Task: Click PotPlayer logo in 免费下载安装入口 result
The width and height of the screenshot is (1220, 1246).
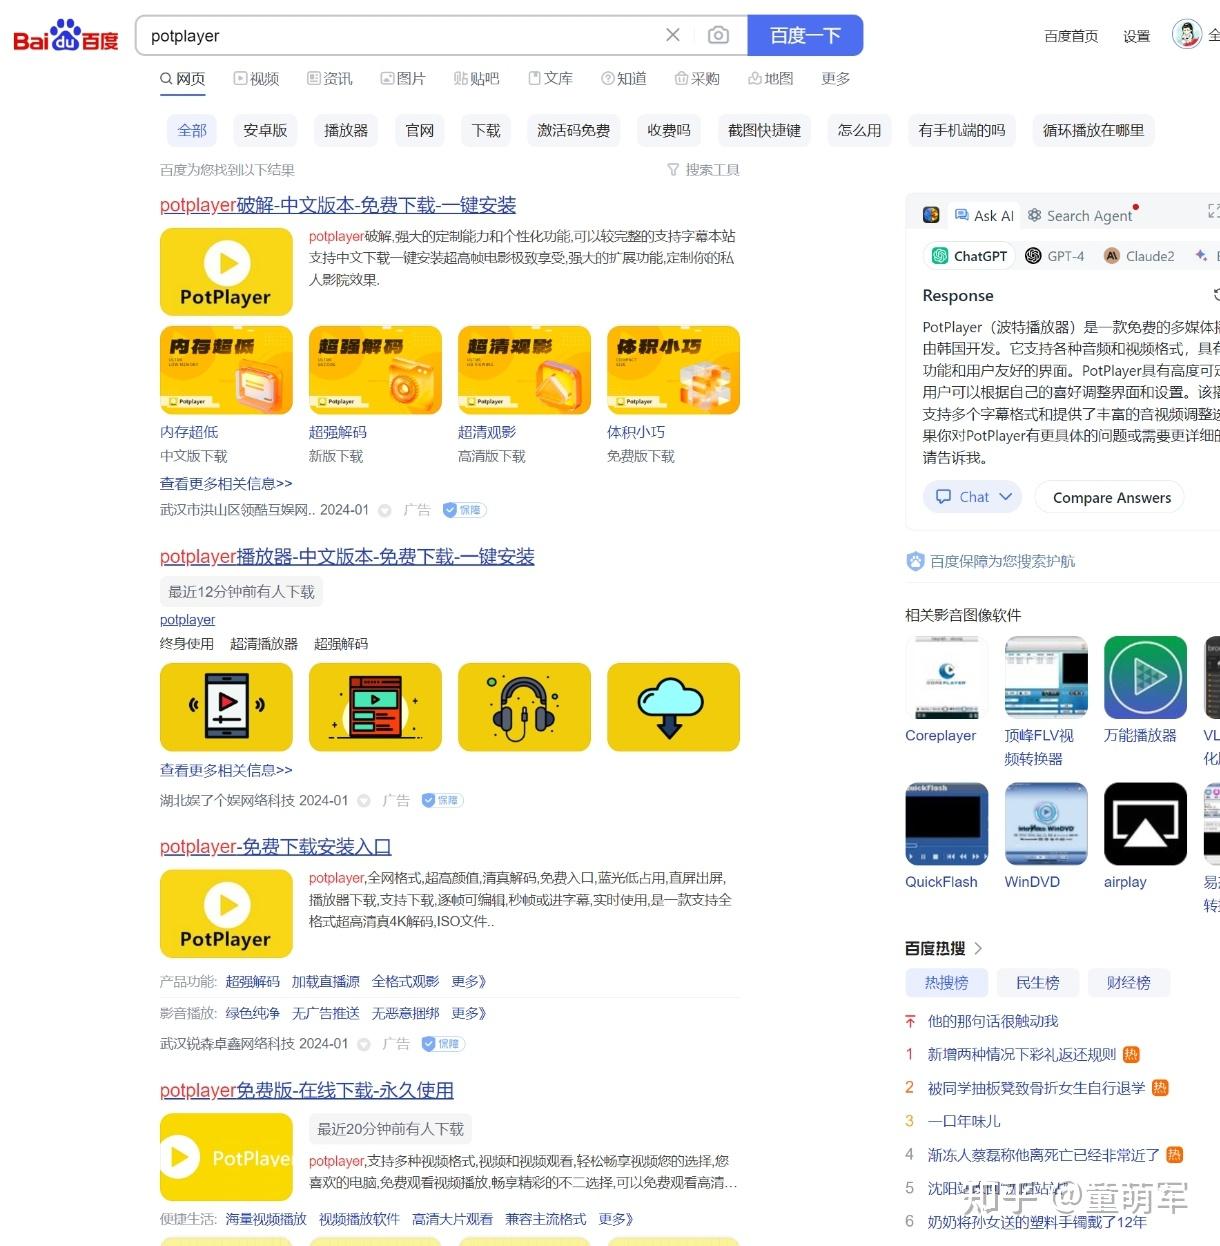Action: (x=226, y=914)
